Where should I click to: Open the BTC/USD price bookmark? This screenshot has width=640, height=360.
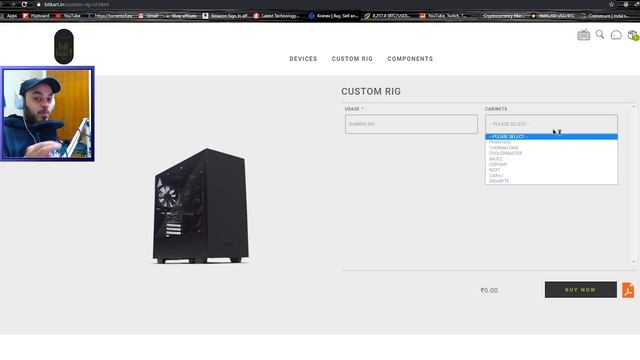[387, 16]
